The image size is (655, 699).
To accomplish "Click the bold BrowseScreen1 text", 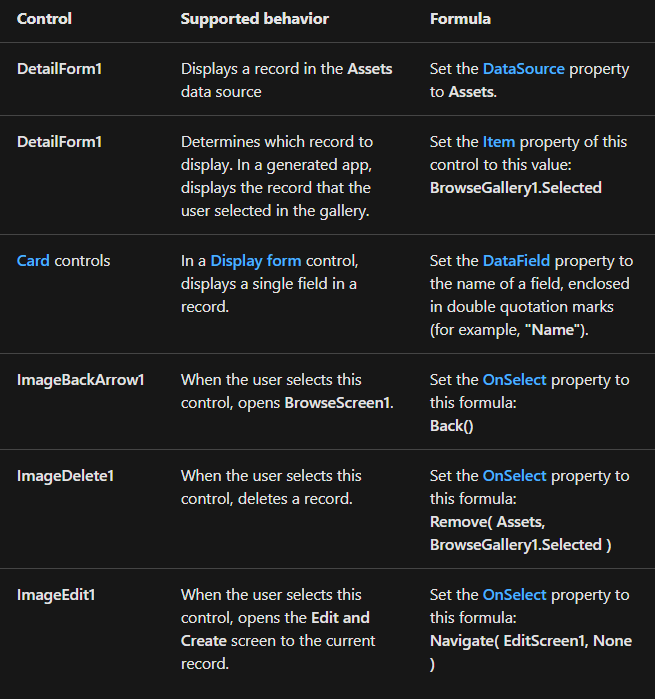I will click(336, 403).
